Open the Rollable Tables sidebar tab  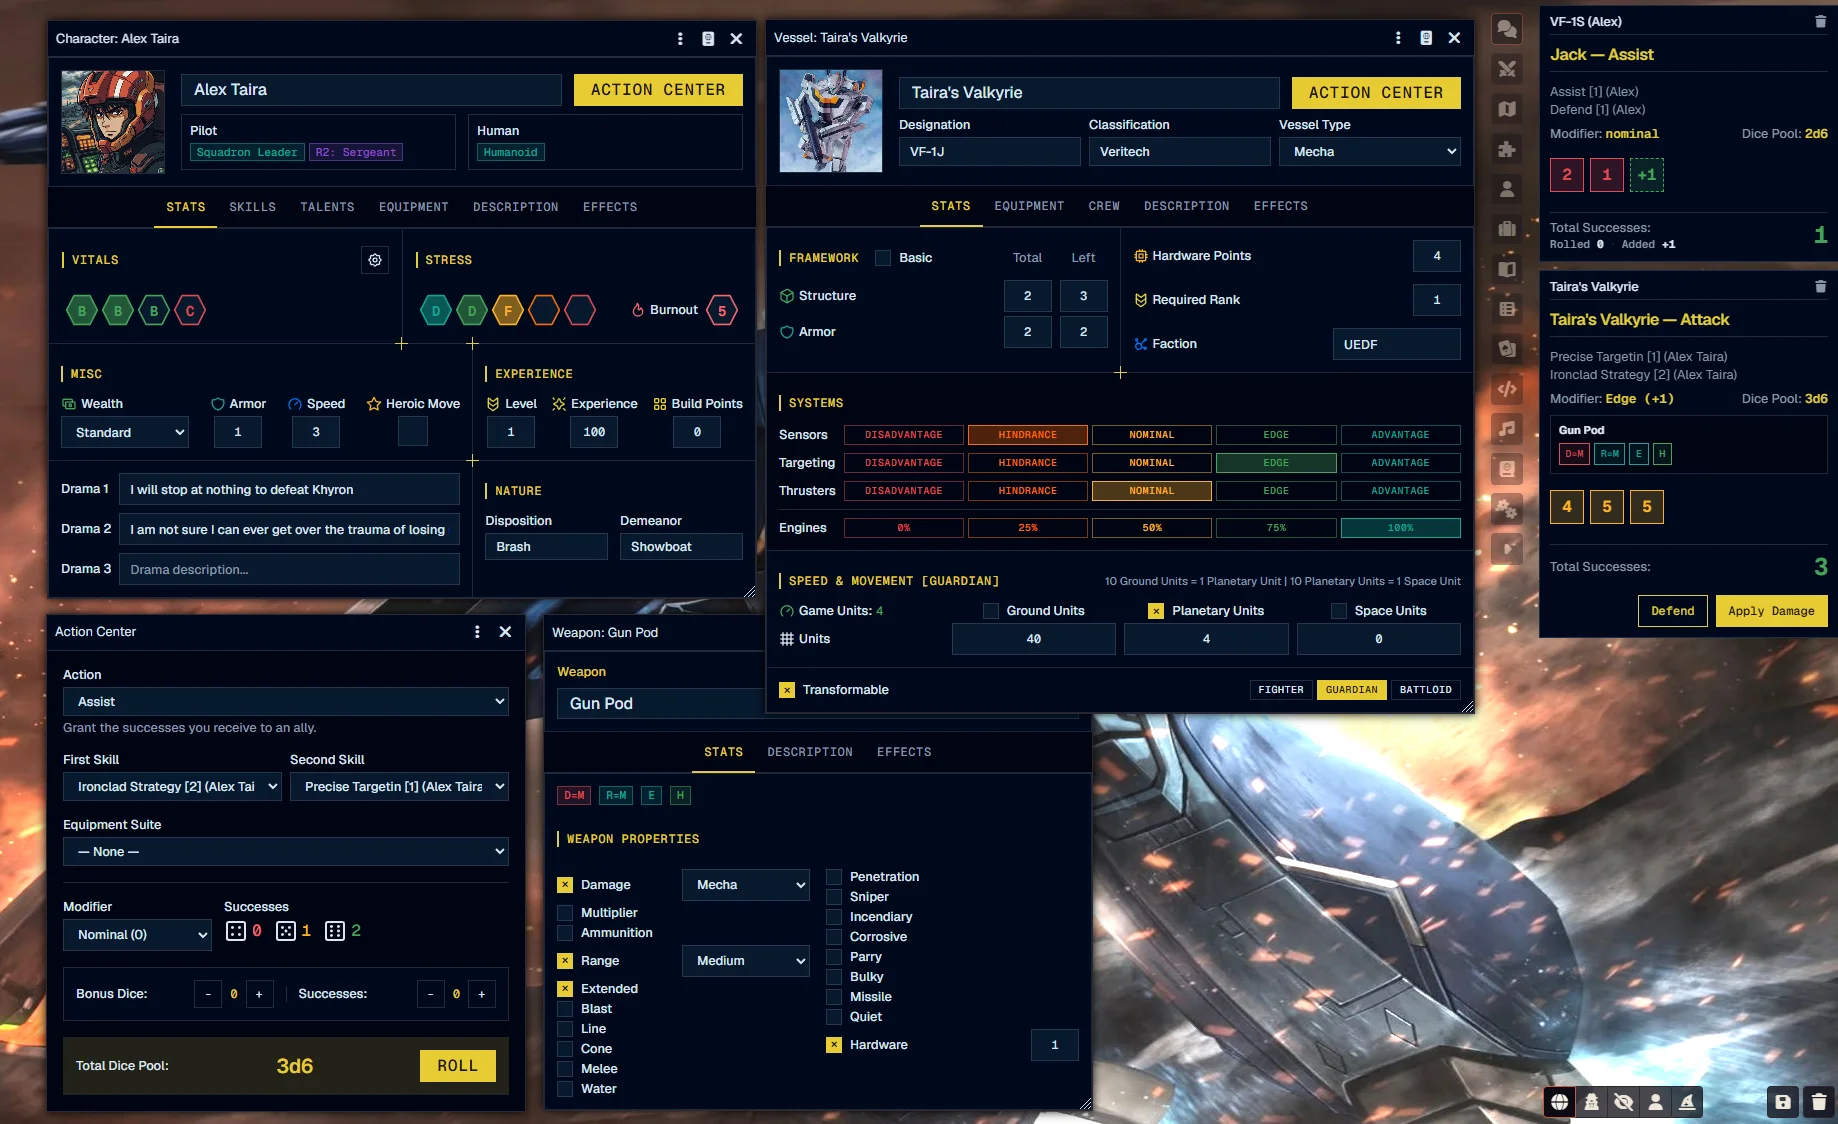click(1507, 309)
